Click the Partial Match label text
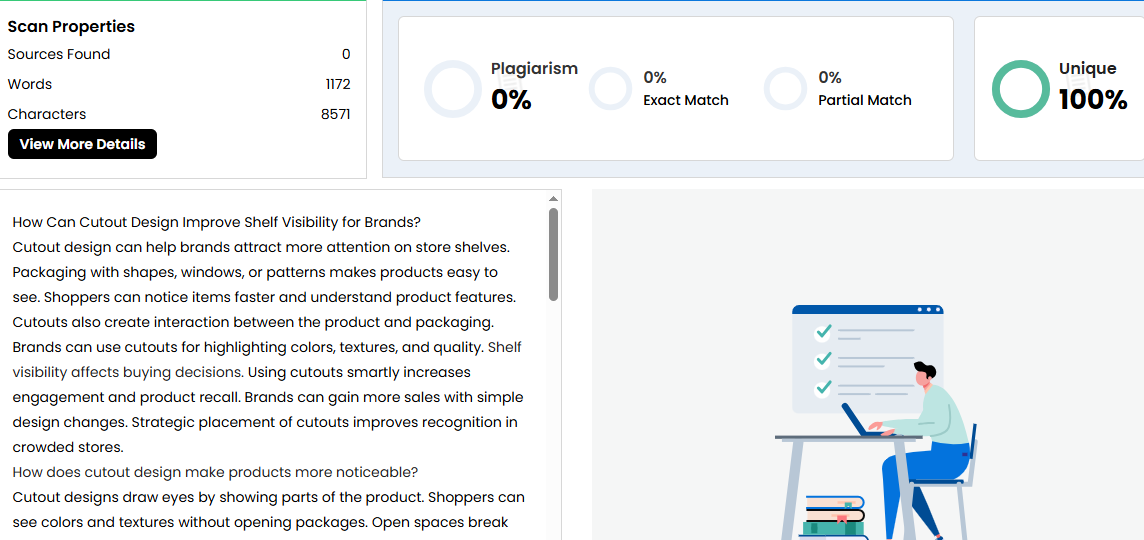Screen dimensions: 1144x540 coord(865,100)
